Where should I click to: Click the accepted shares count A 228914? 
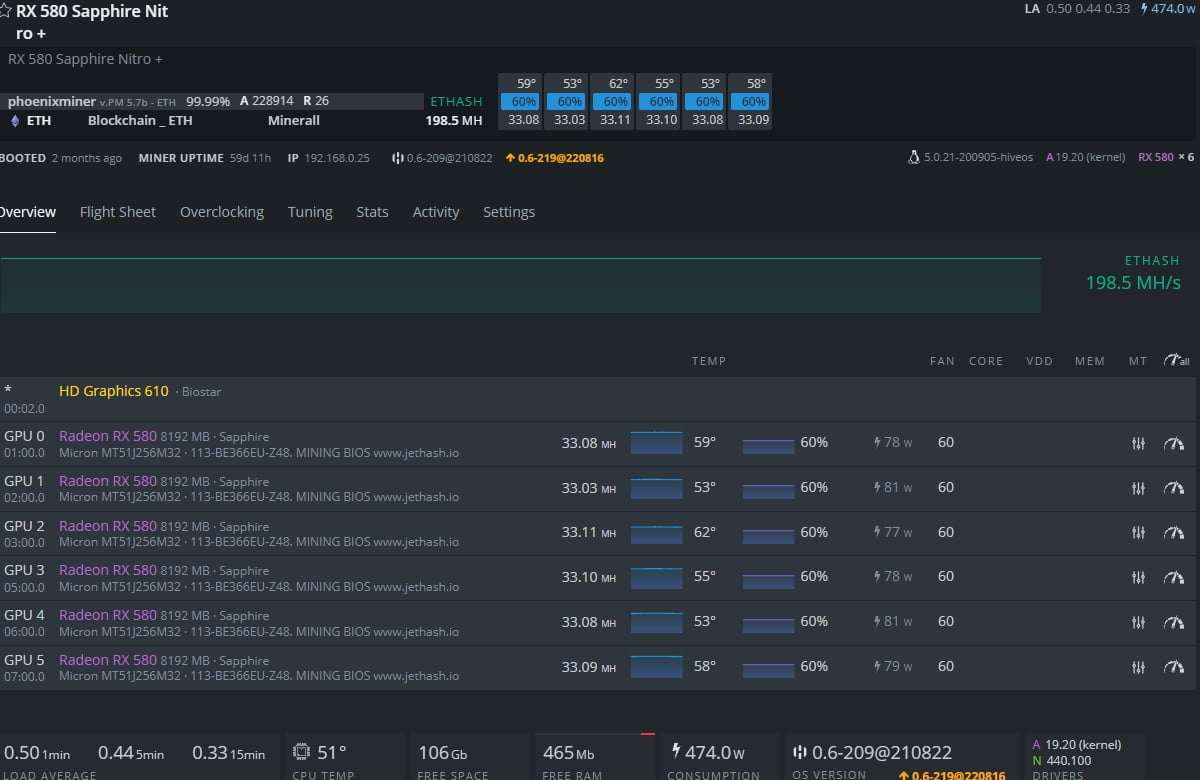[266, 101]
